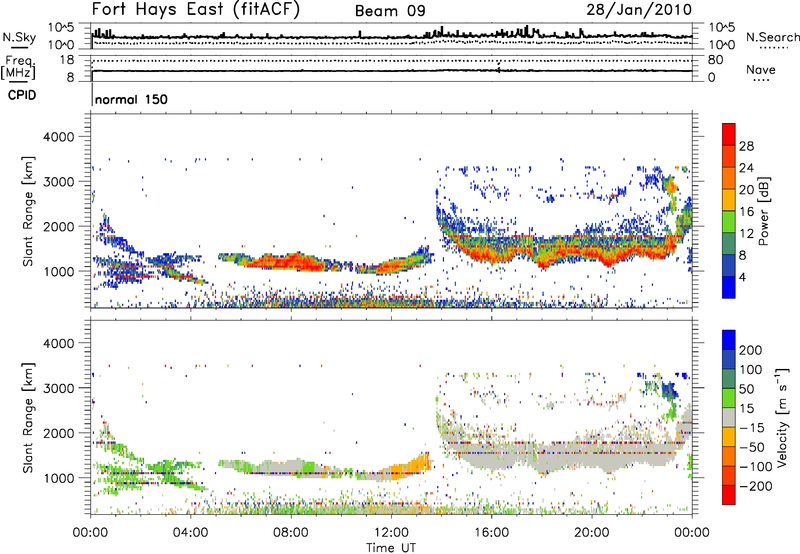
Task: Click the velocity colorbar value '100'
Action: (751, 369)
